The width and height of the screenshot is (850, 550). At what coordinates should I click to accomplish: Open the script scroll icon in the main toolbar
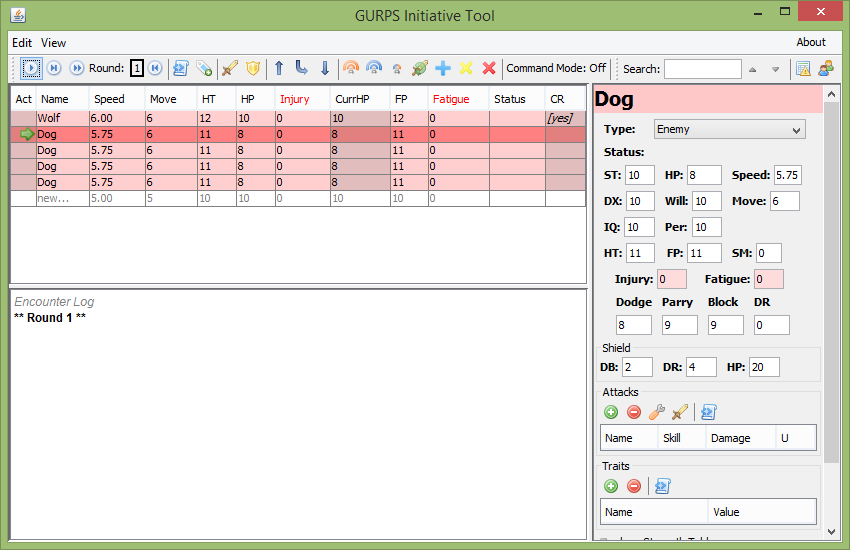pyautogui.click(x=181, y=68)
